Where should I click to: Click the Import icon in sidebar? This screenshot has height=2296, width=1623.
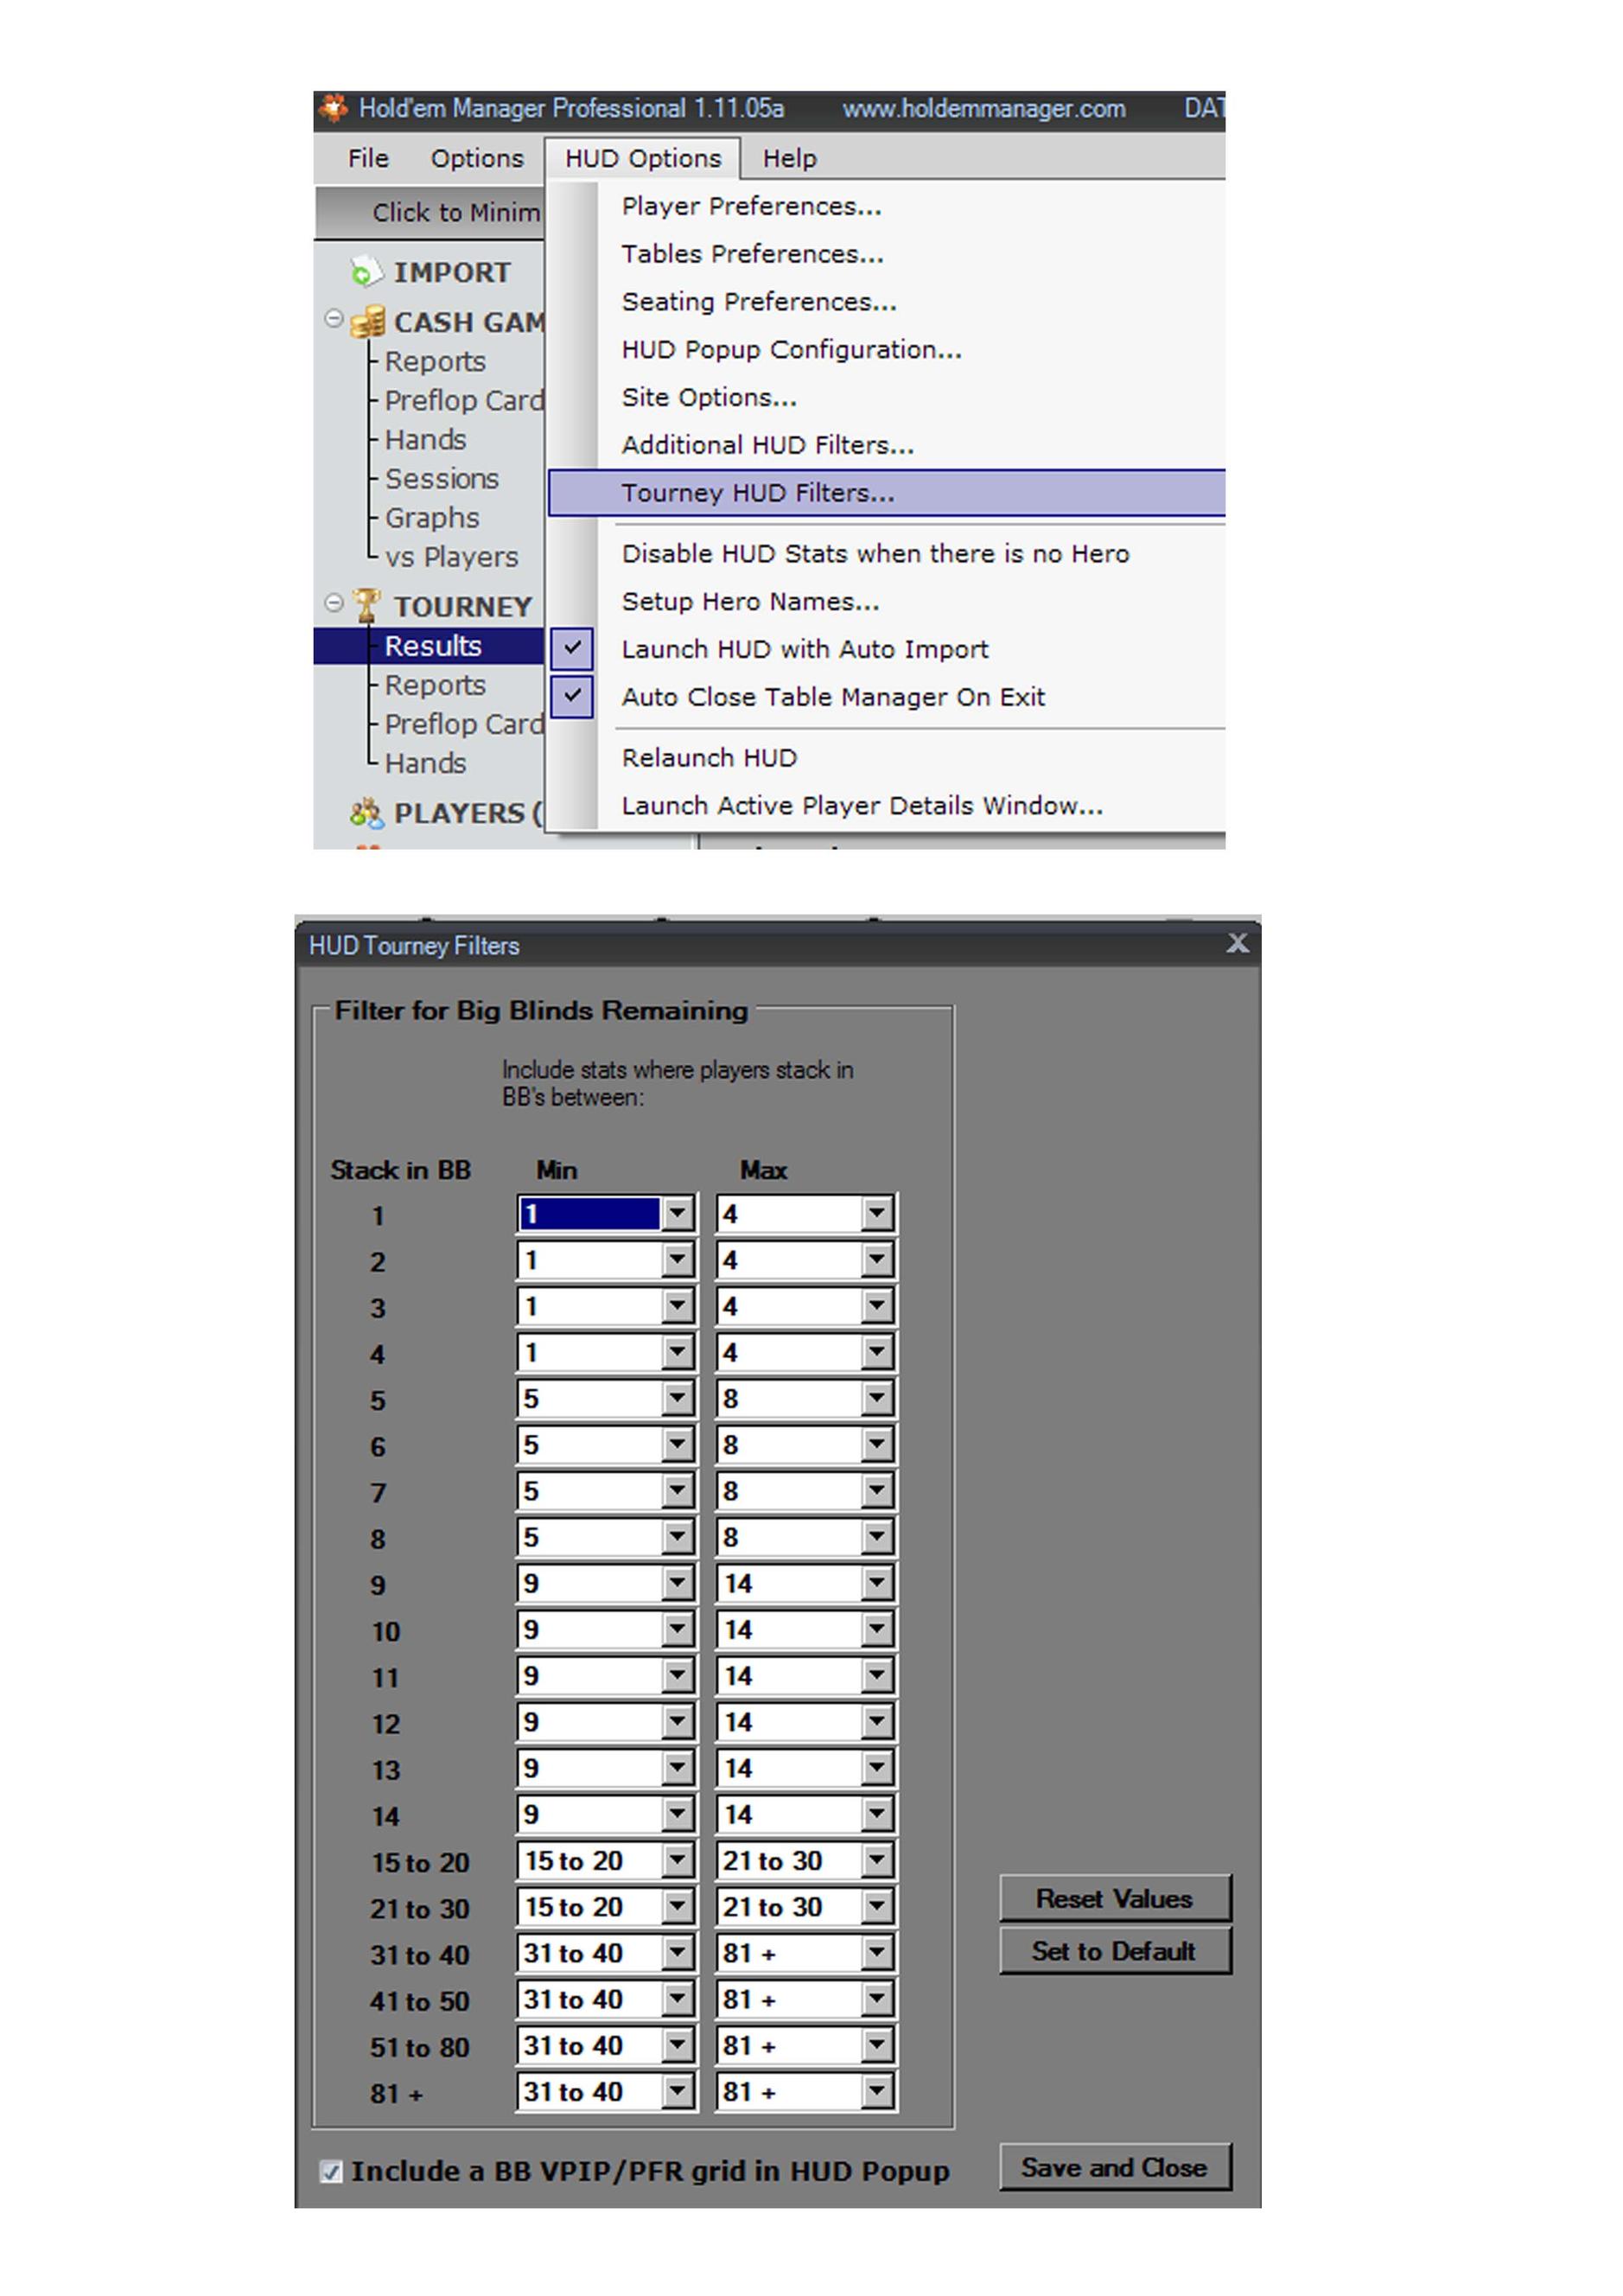(x=366, y=271)
